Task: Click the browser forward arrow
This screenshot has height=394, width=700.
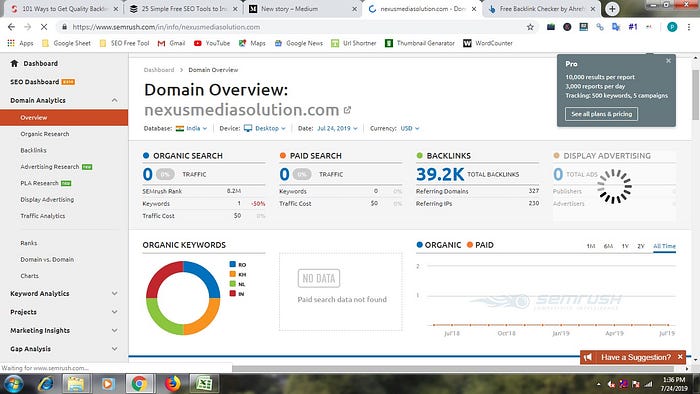Action: 28,27
